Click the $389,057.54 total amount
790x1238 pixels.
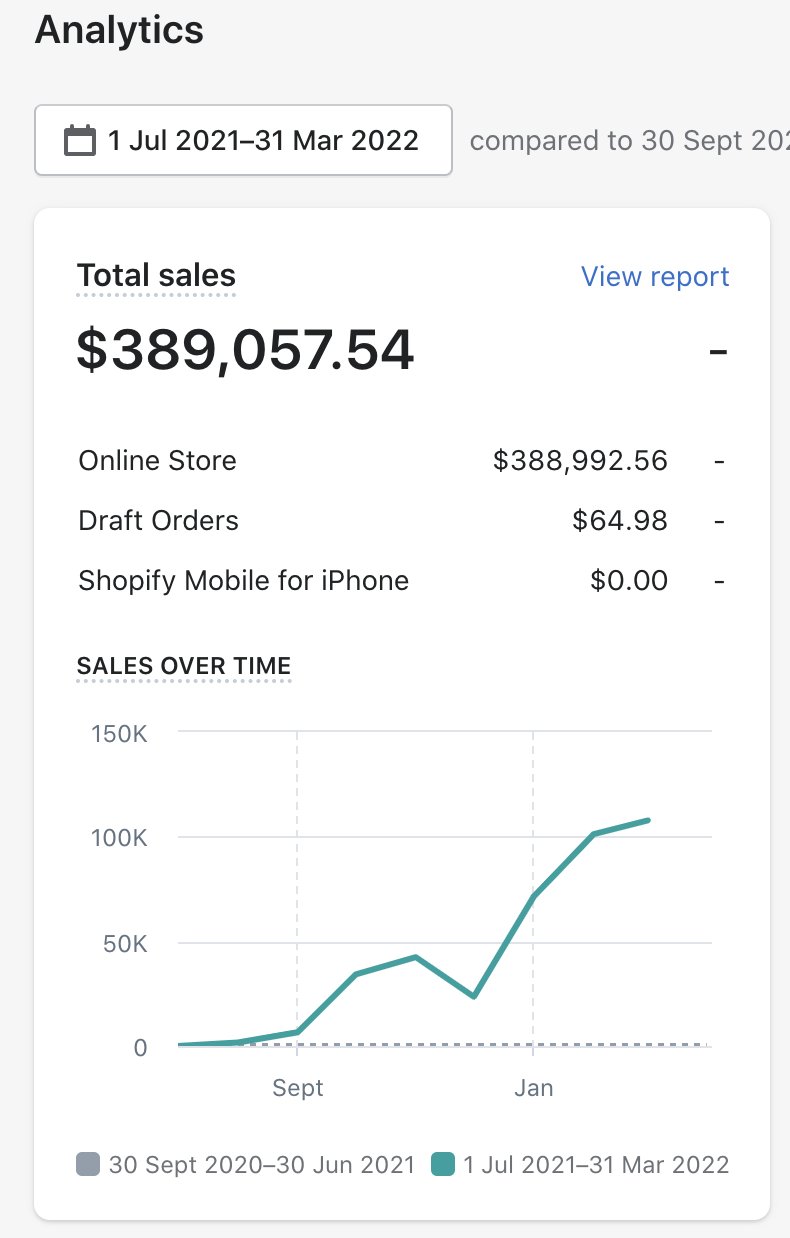click(x=245, y=350)
